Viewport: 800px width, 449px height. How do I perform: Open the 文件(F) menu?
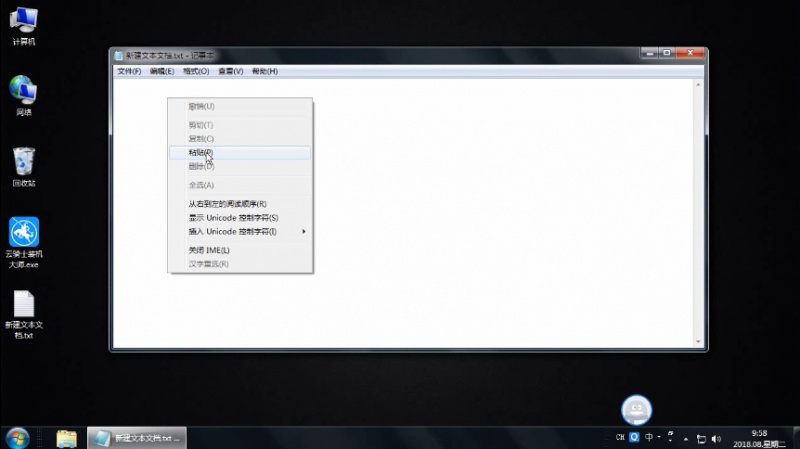click(129, 71)
